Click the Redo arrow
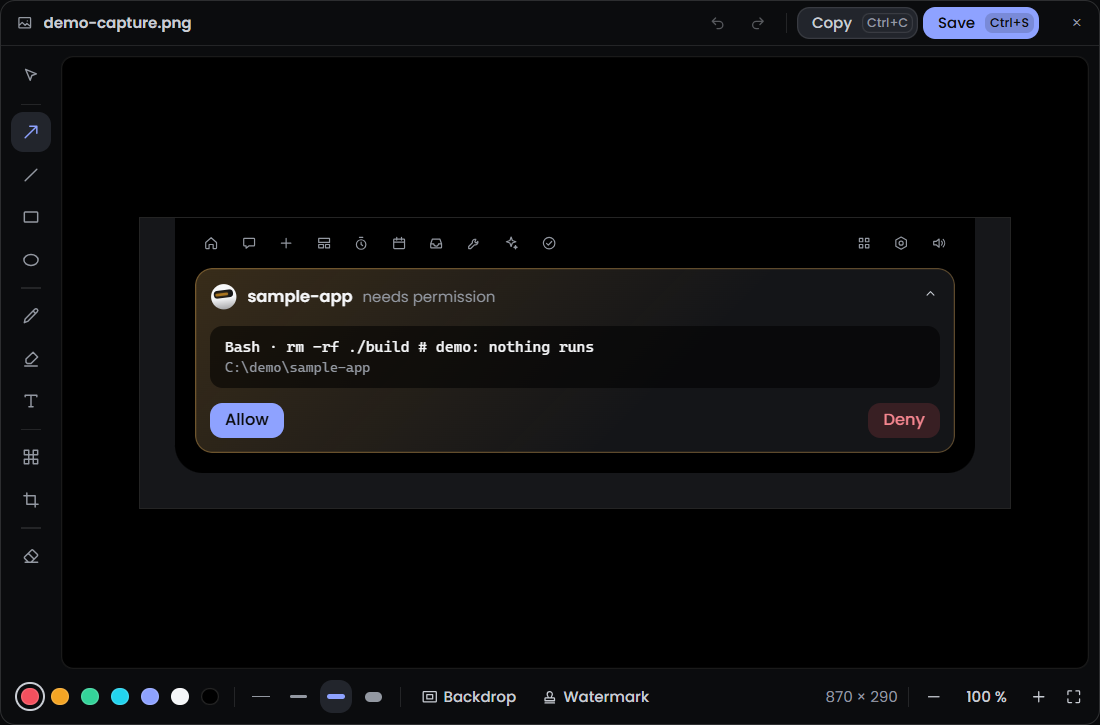The height and width of the screenshot is (725, 1100). [758, 23]
